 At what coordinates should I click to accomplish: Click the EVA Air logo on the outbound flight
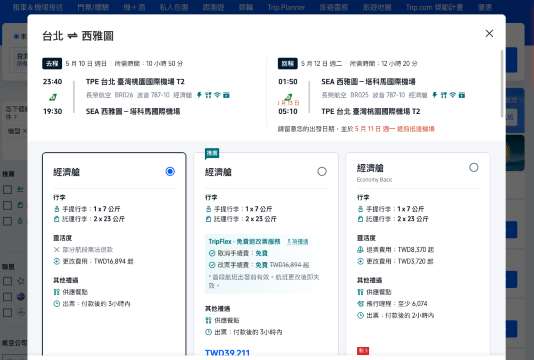(52, 97)
